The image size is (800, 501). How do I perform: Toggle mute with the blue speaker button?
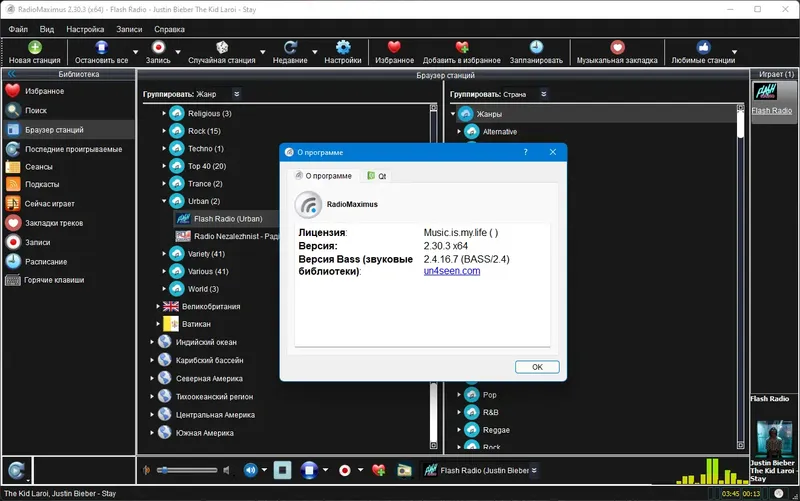(250, 470)
